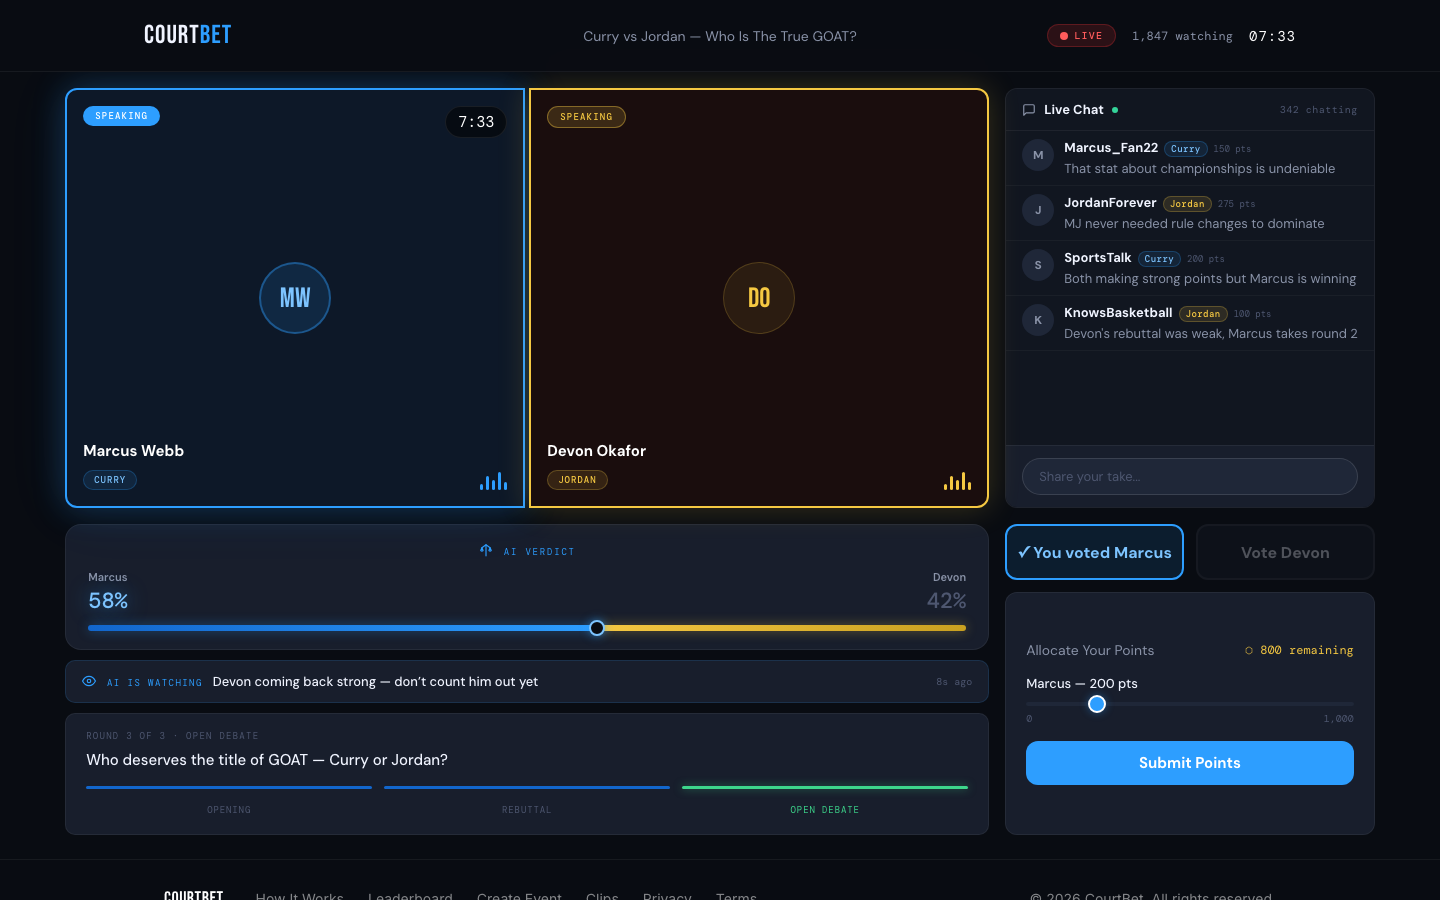The image size is (1440, 900).
Task: Toggle the You voted Marcus button
Action: pyautogui.click(x=1094, y=552)
